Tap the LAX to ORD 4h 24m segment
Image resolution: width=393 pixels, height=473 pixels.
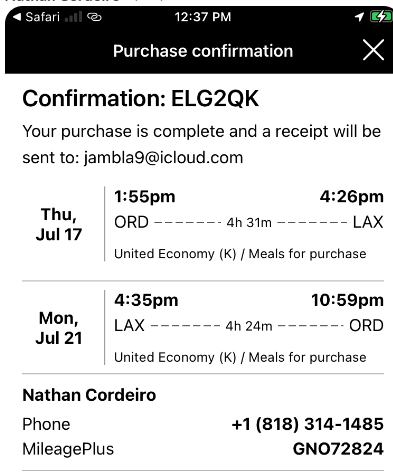pos(249,326)
